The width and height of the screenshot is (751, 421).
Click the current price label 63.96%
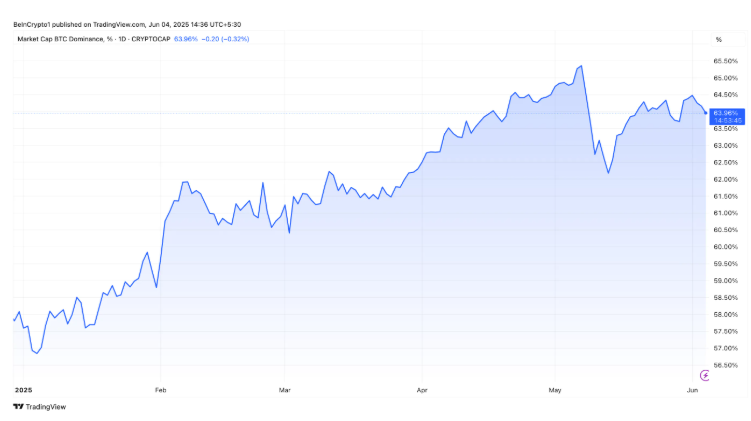(727, 116)
